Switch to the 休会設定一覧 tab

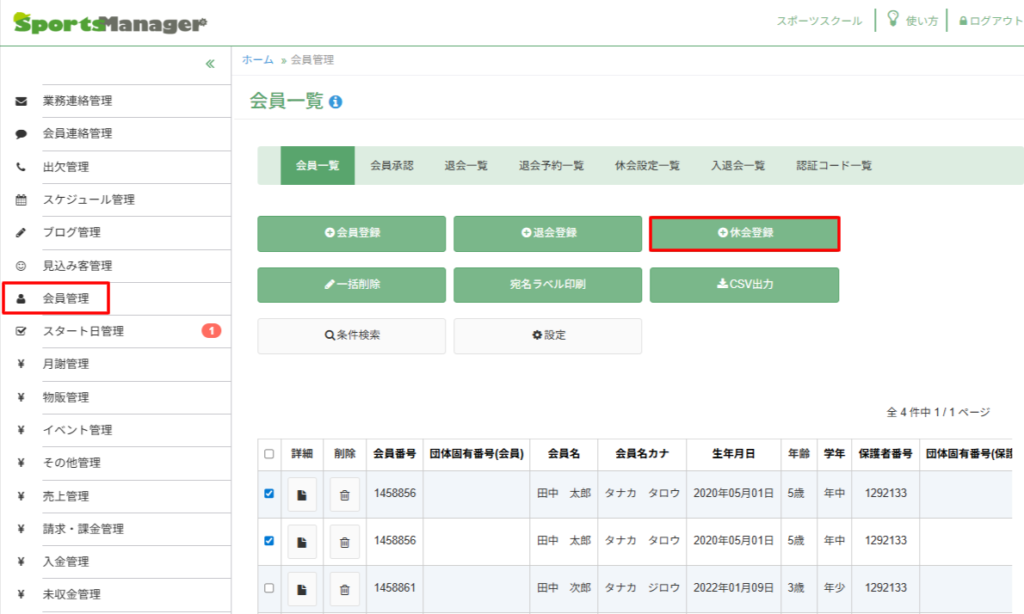(x=647, y=165)
